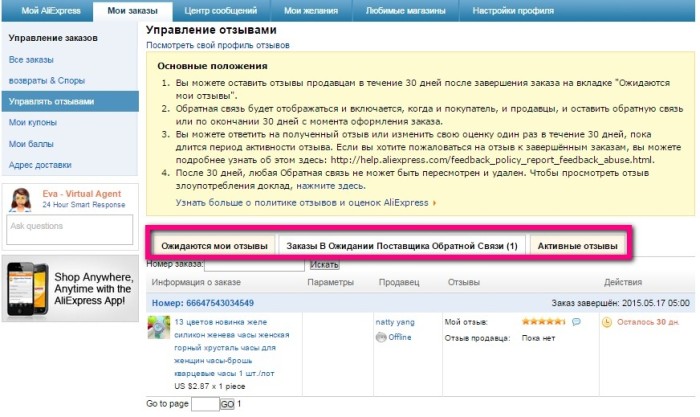700x417 pixels.
Task: Select Управлять отзывами sidebar item
Action: 70,101
